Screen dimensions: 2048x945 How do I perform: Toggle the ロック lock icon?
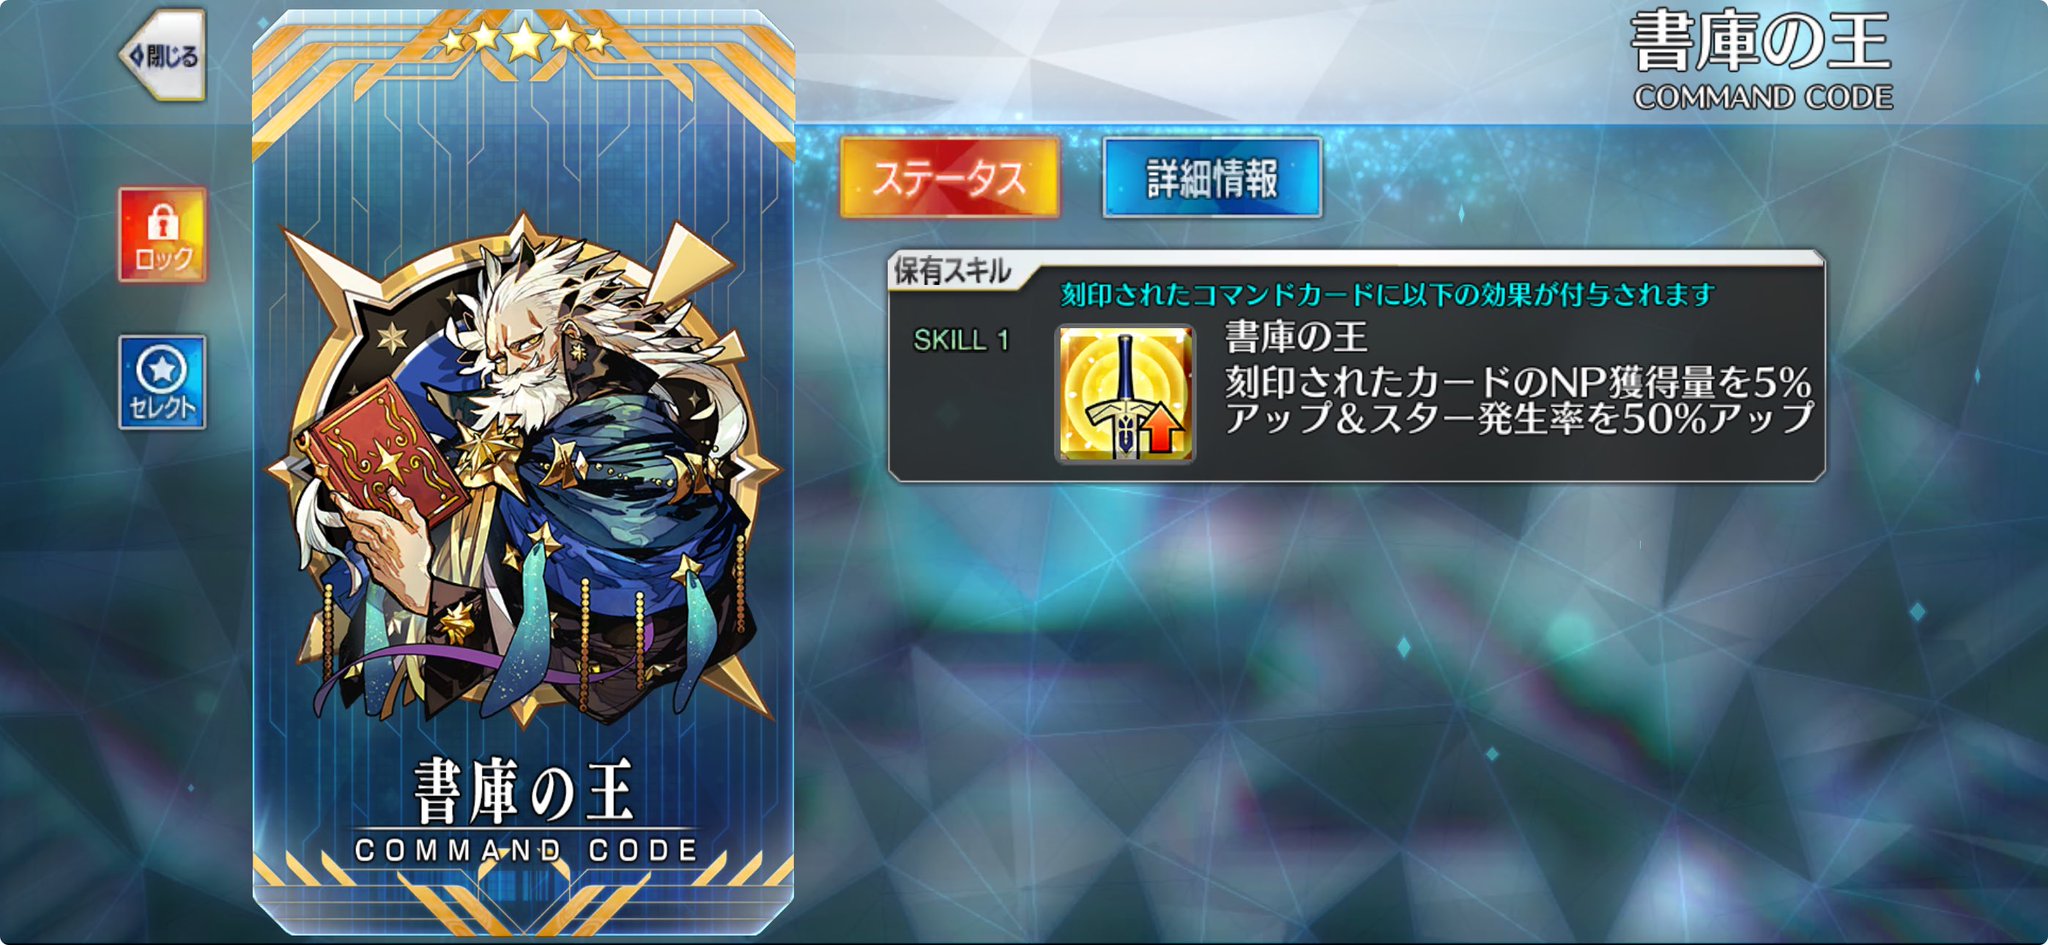click(x=162, y=235)
